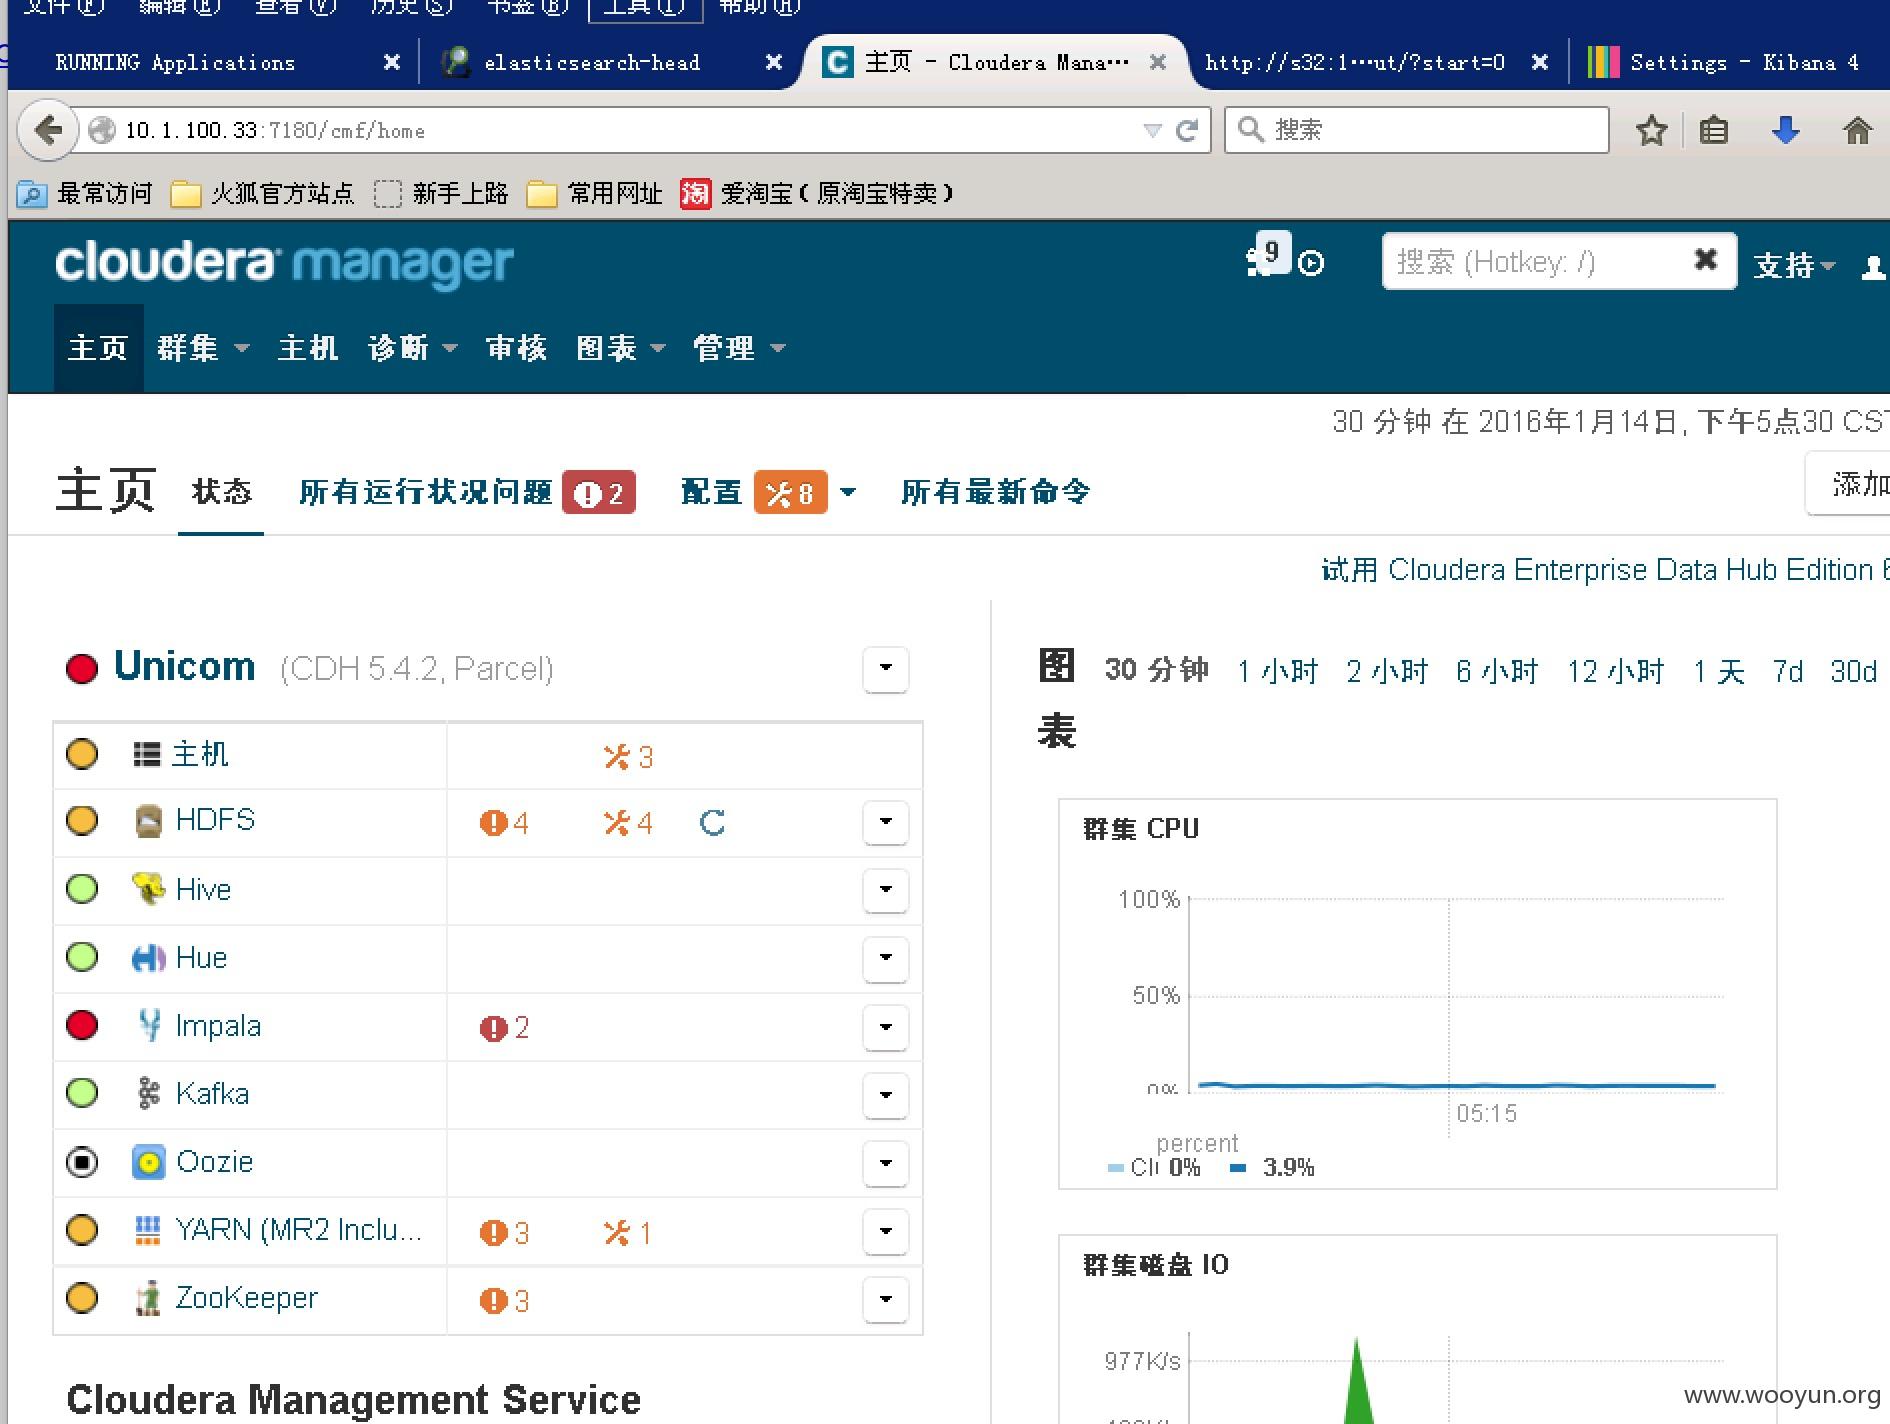
Task: Bookmark this page with the star icon
Action: pos(1652,130)
